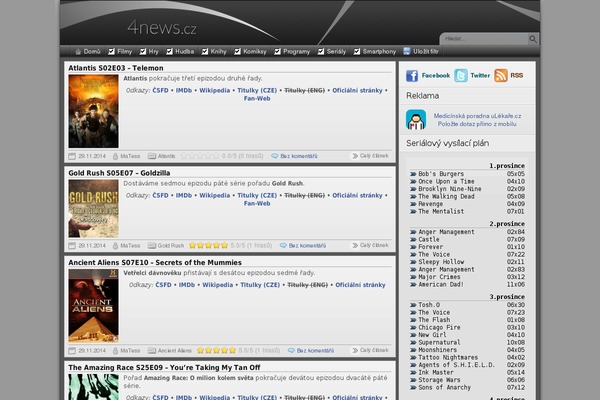Screen dimensions: 600x400
Task: Rate Gold Rush post with the third star
Action: pos(208,246)
